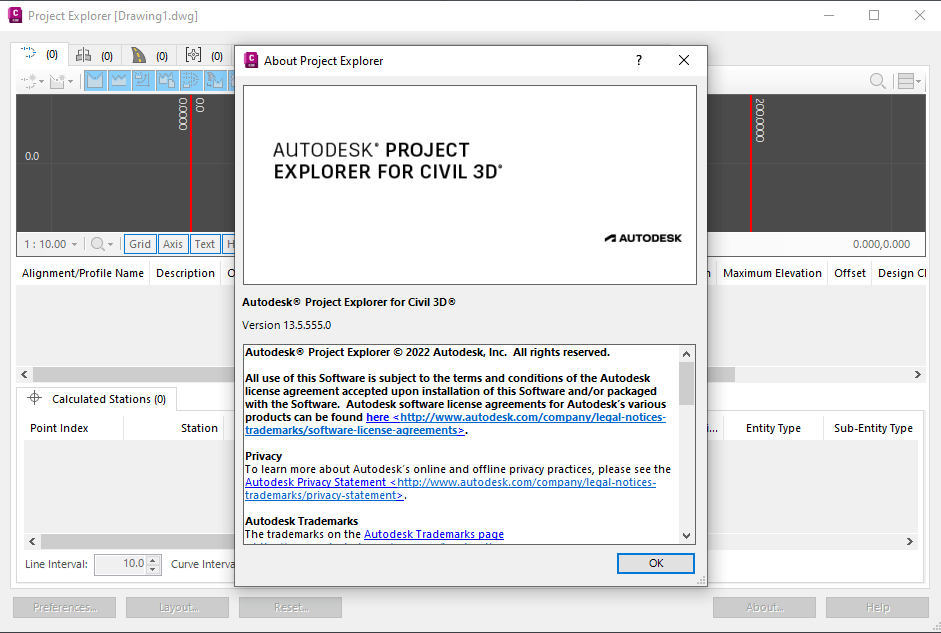Screen dimensions: 941x633
Task: Click the Project Explorer title bar app icon
Action: (x=15, y=16)
